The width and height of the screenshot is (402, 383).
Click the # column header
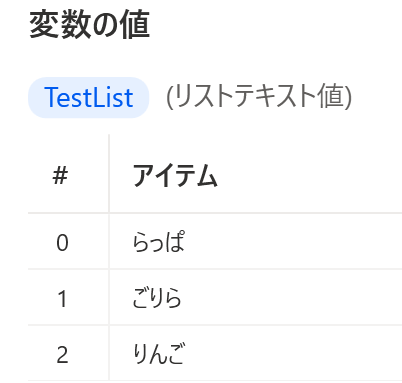tap(60, 176)
